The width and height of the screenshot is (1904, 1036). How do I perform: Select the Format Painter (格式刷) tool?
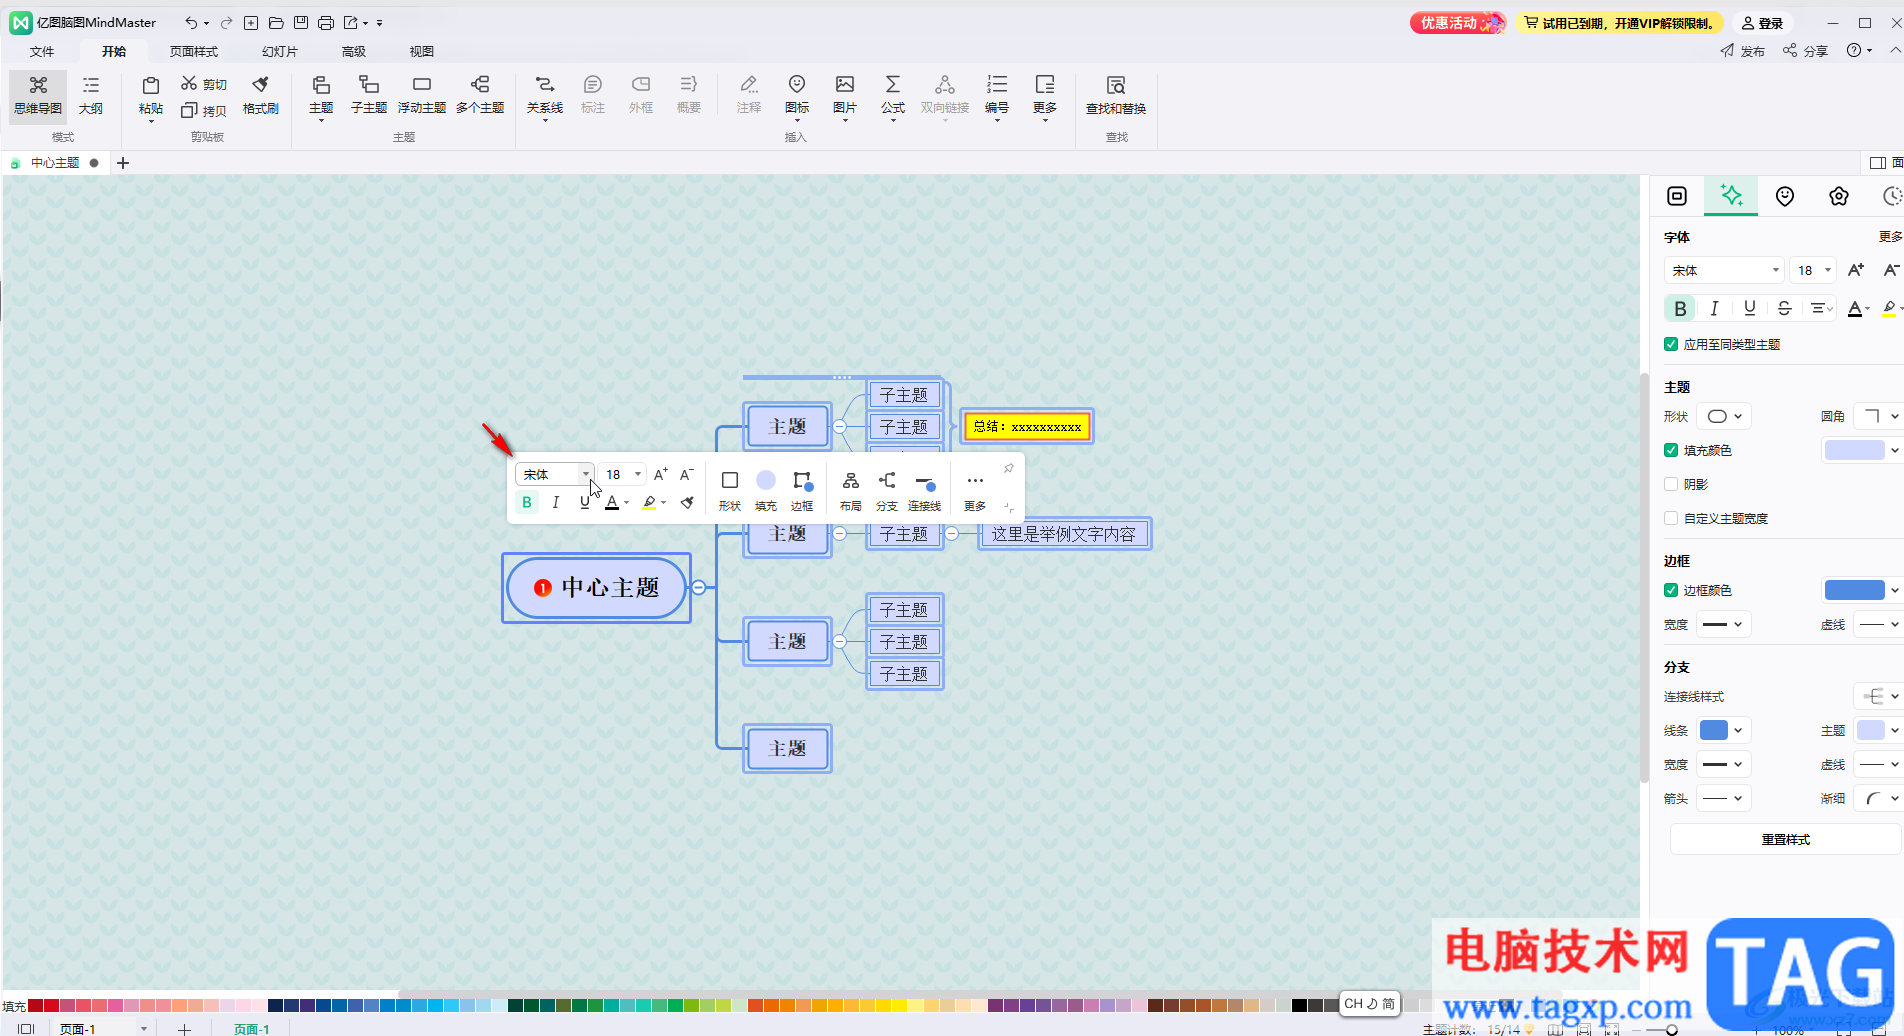pos(260,94)
